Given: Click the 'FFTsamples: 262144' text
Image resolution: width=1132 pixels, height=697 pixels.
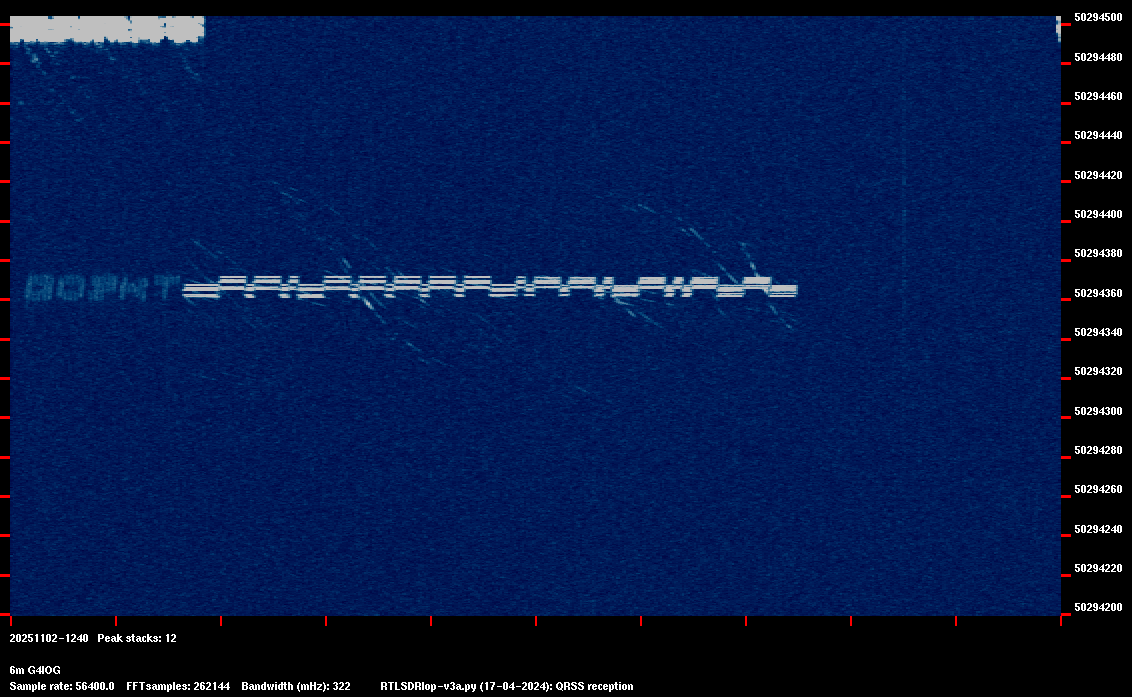Looking at the screenshot, I should (x=178, y=686).
